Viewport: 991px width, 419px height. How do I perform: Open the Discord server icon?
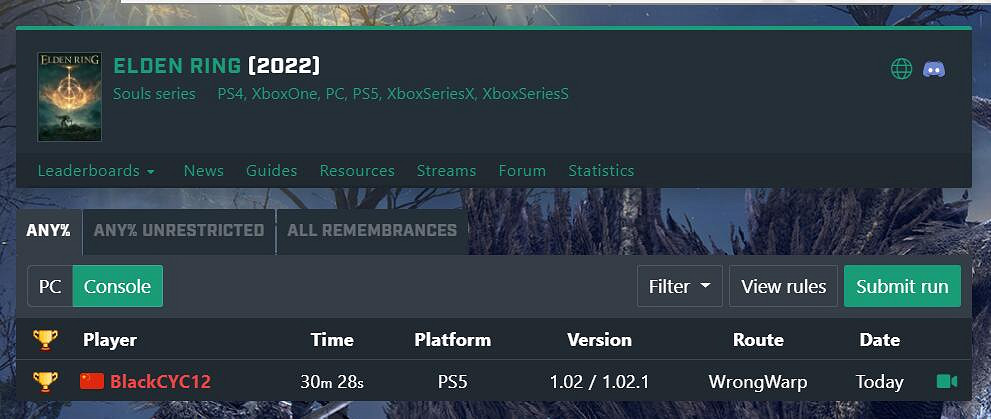pos(934,69)
